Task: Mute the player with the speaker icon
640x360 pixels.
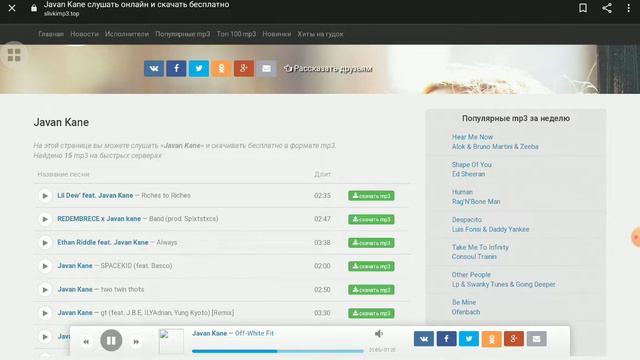Action: click(x=379, y=334)
